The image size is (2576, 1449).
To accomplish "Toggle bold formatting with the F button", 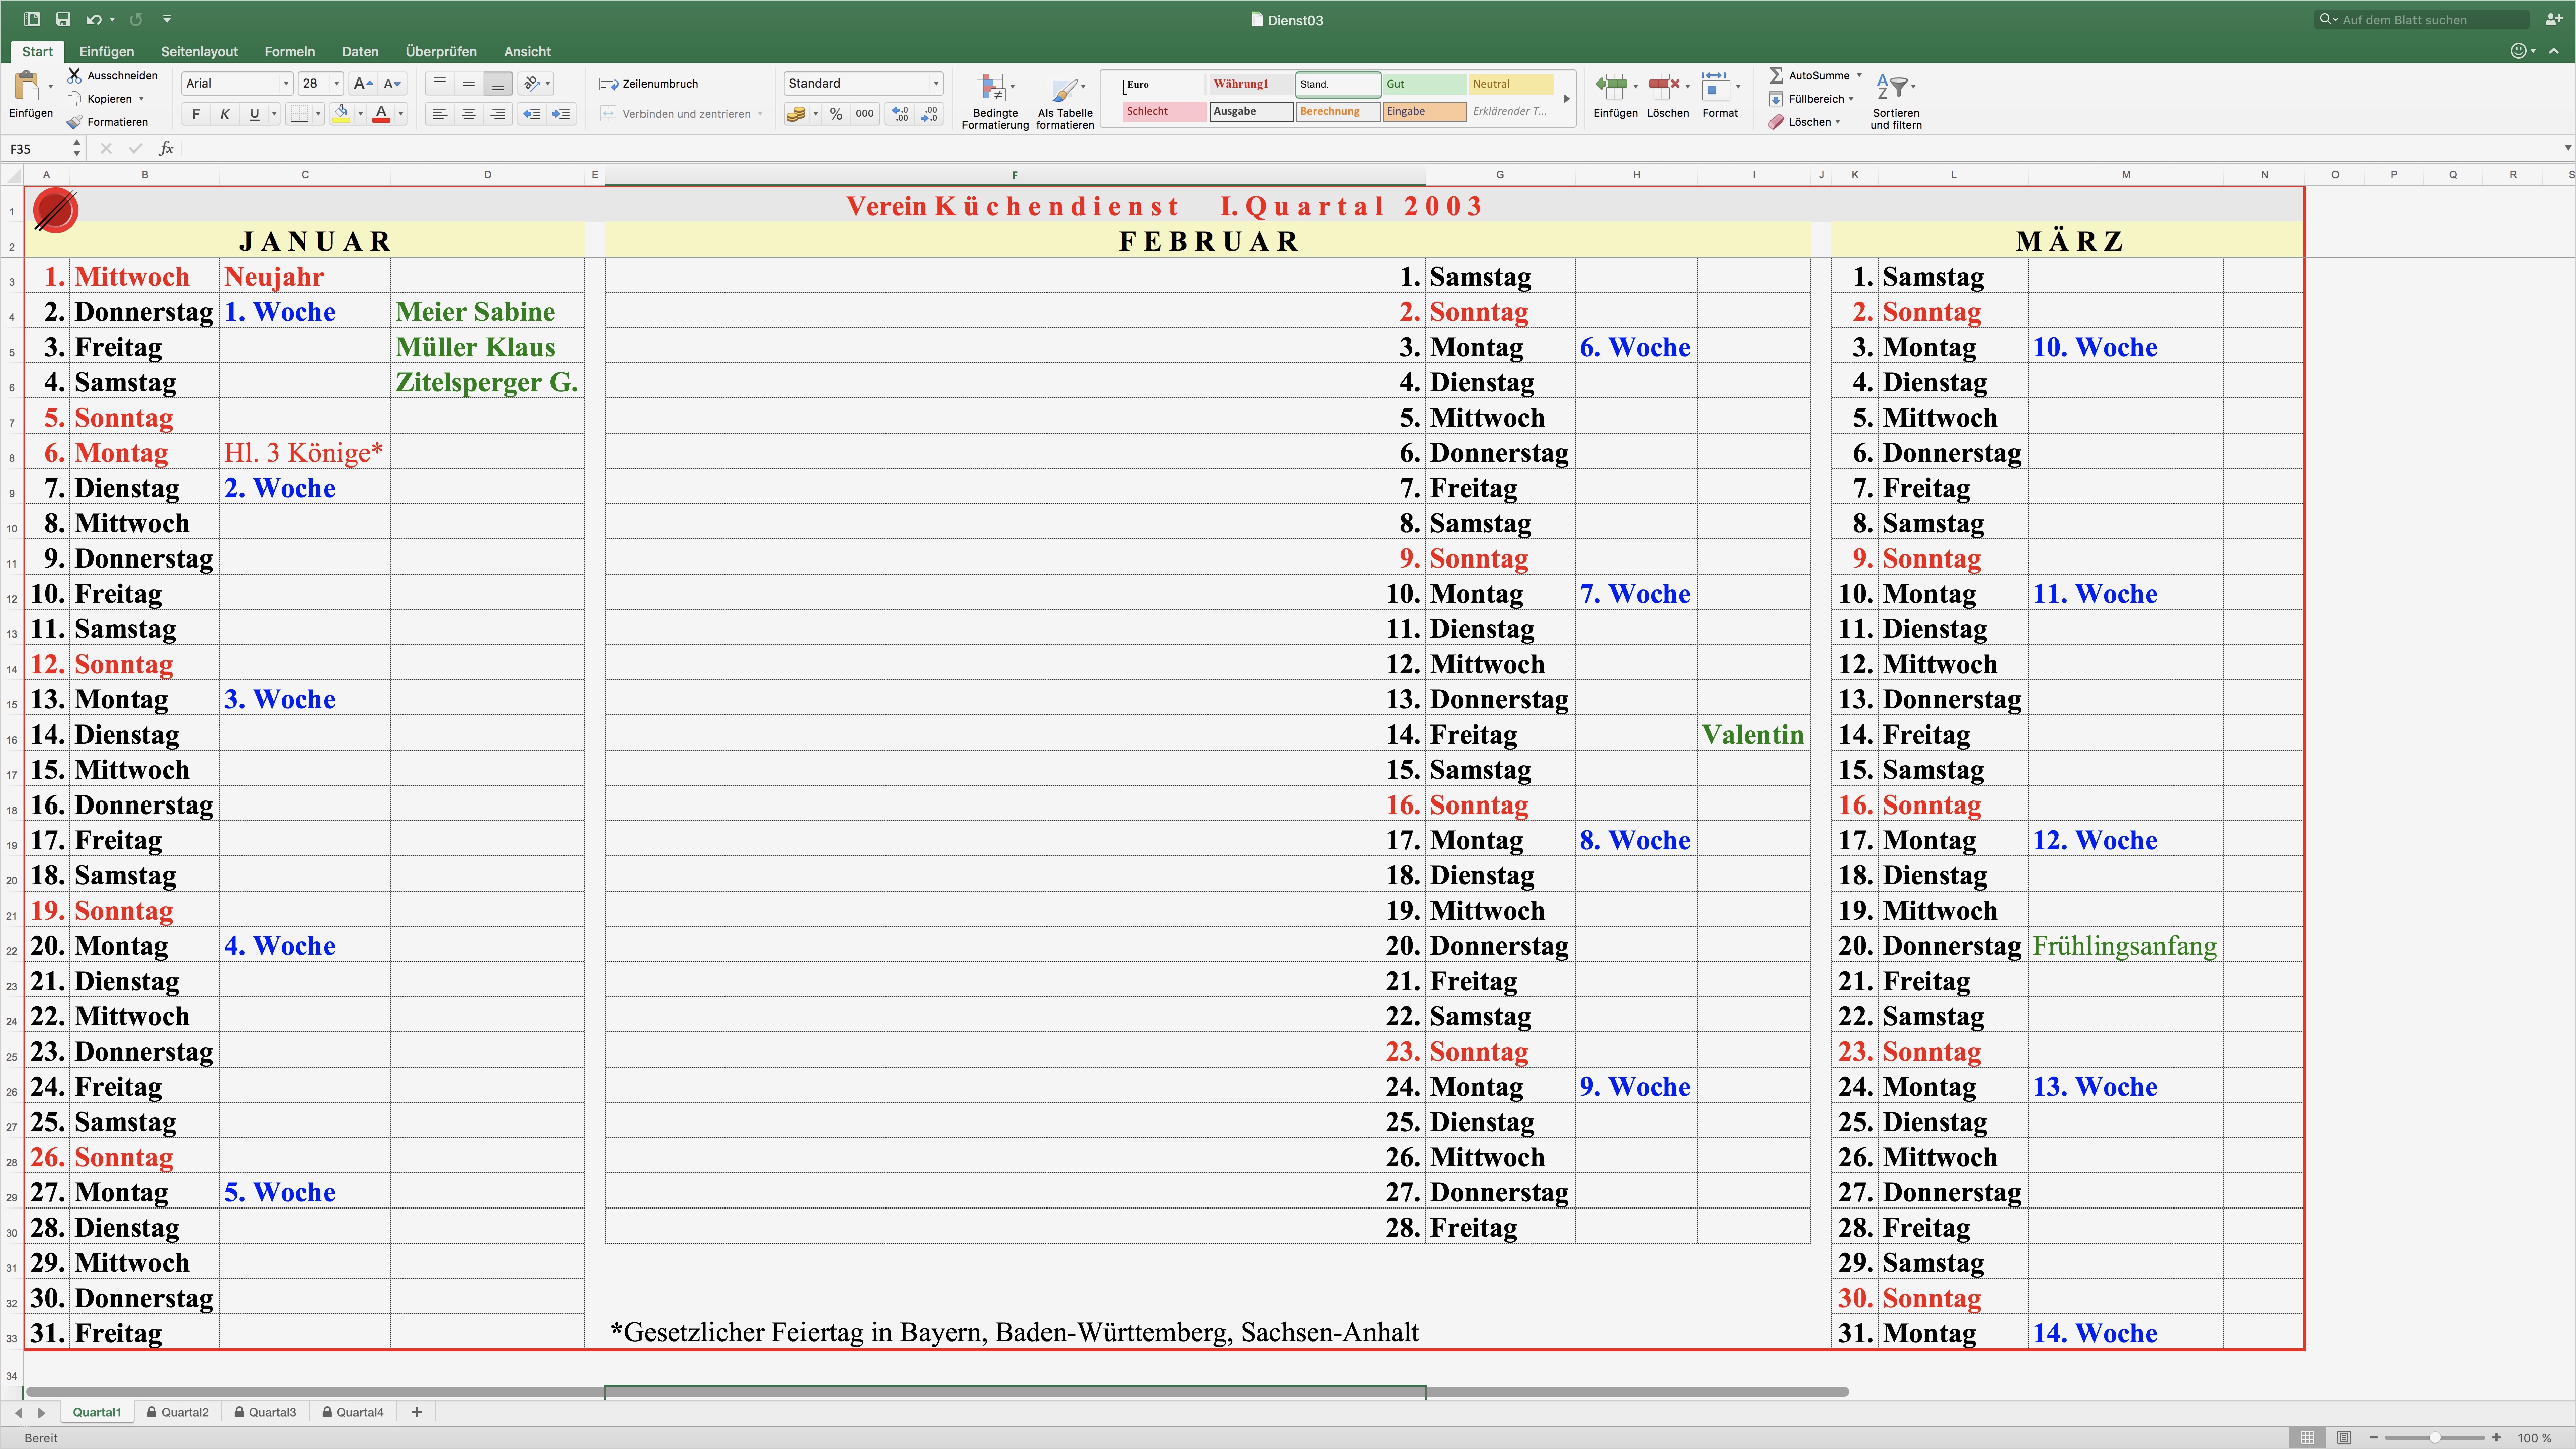I will coord(196,114).
